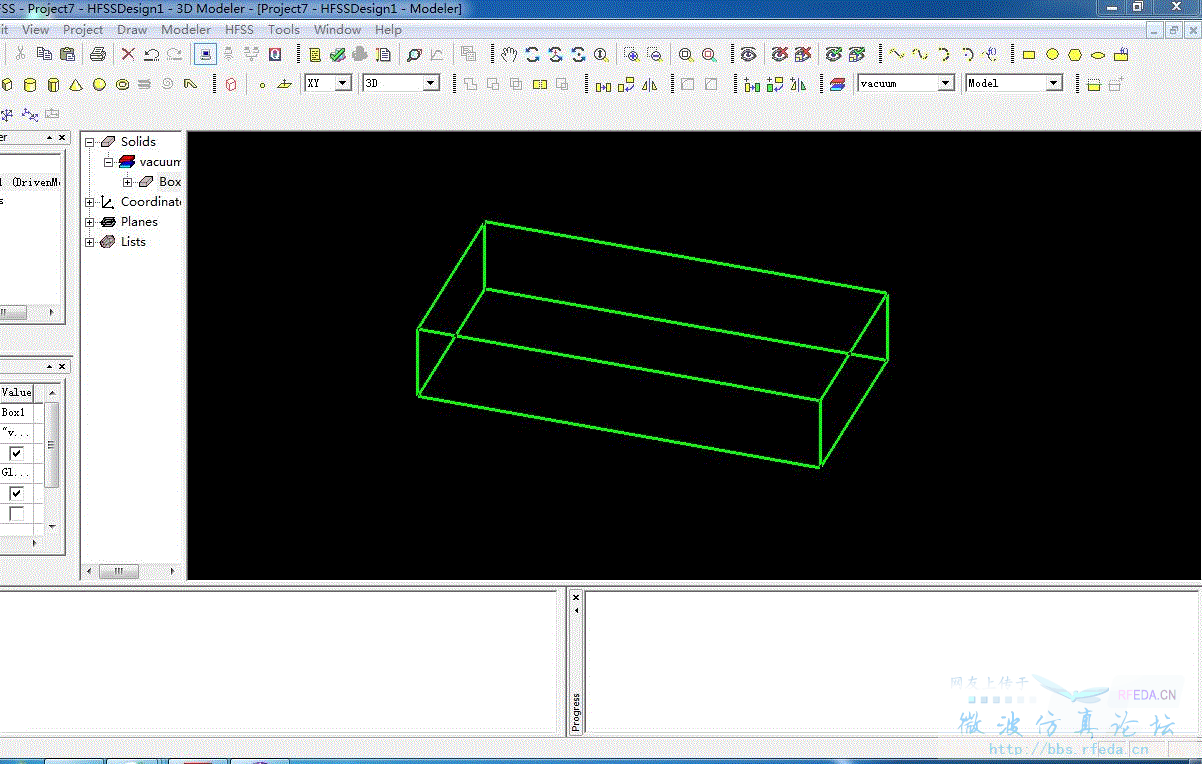Click the red 3D region box icon
1202x764 pixels.
(x=231, y=85)
